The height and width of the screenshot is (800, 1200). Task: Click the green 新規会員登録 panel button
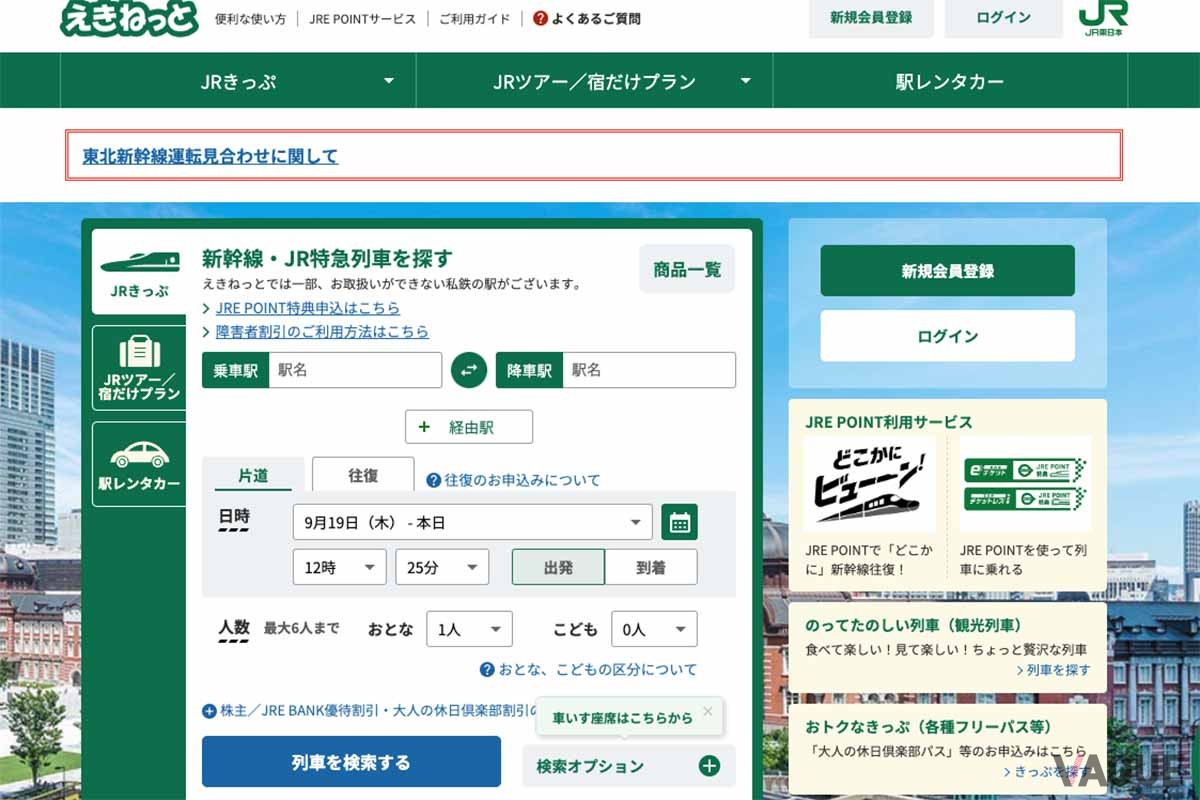tap(948, 271)
